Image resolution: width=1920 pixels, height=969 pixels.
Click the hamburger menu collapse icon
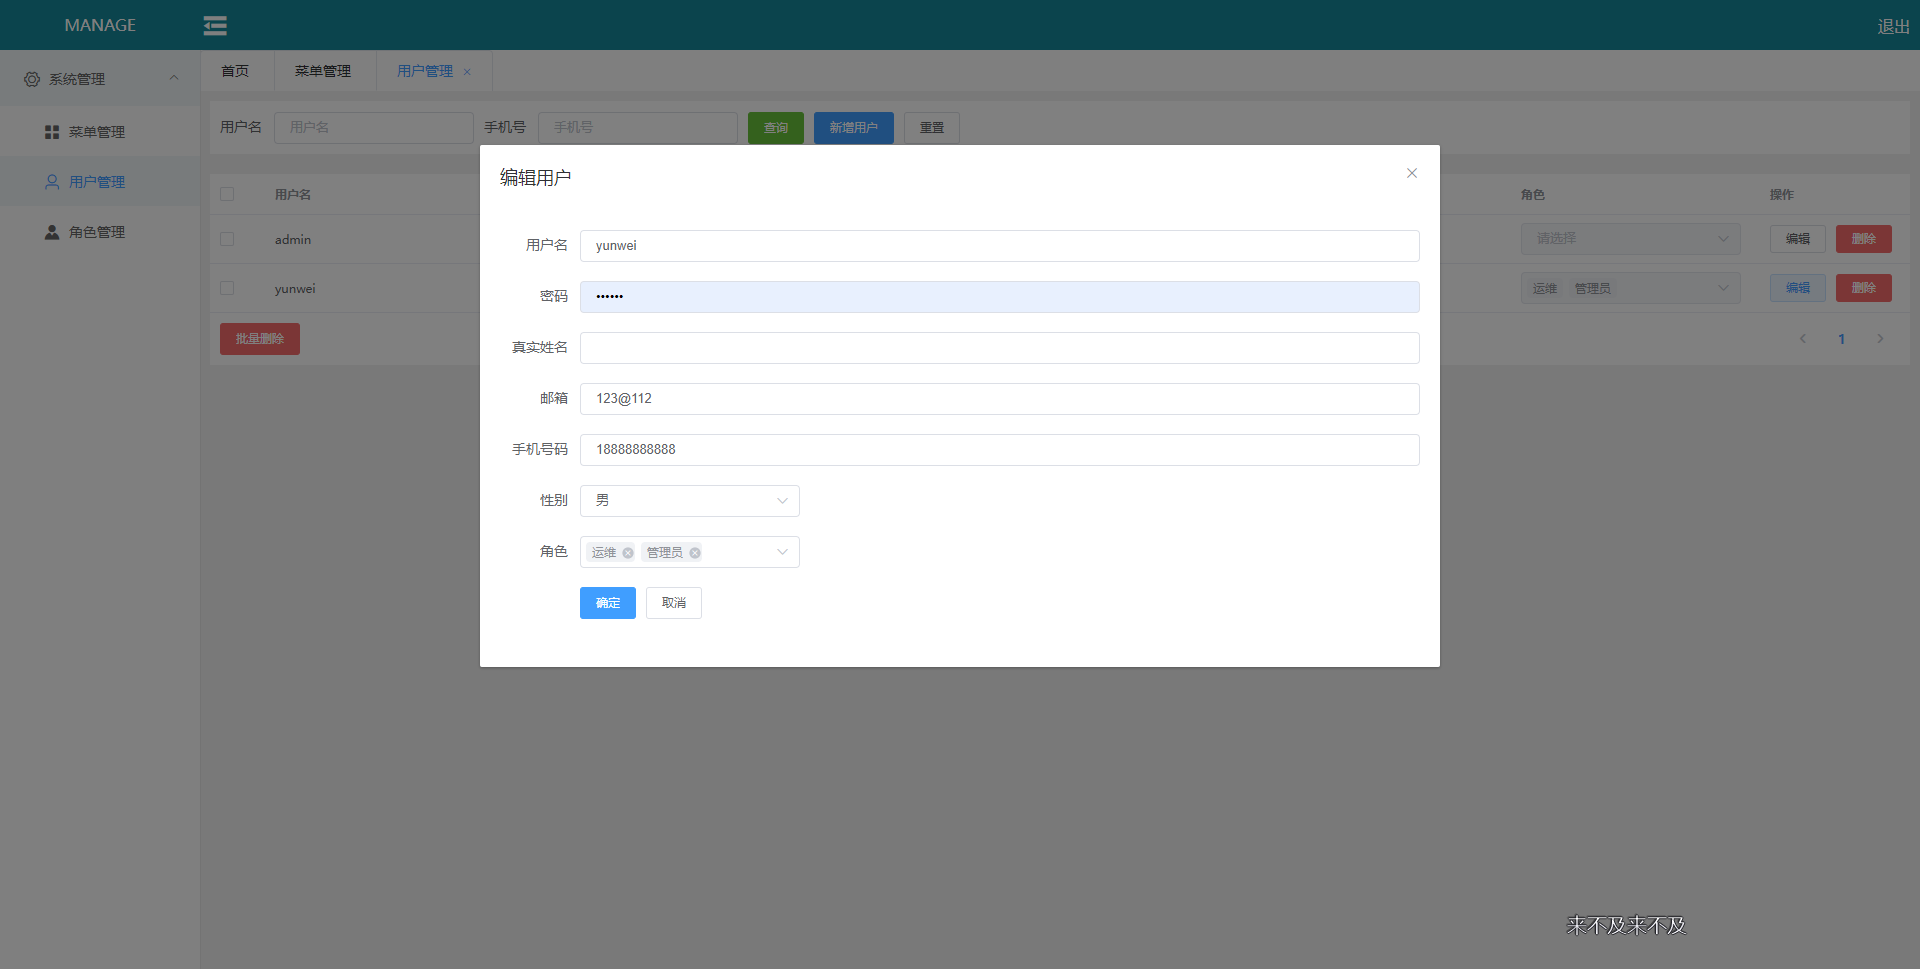(x=214, y=25)
